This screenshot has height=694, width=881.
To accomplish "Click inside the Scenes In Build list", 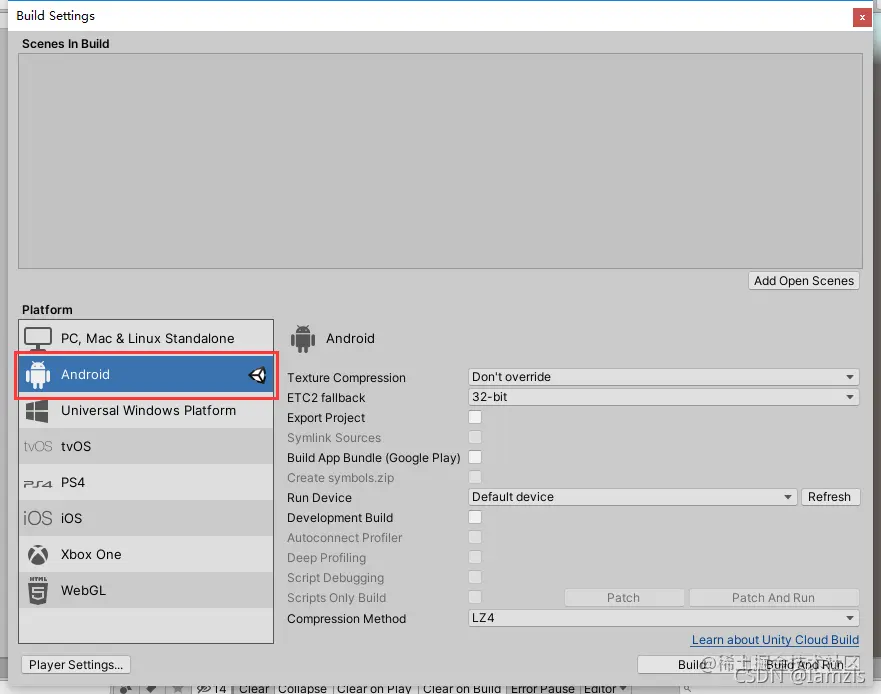I will coord(440,161).
